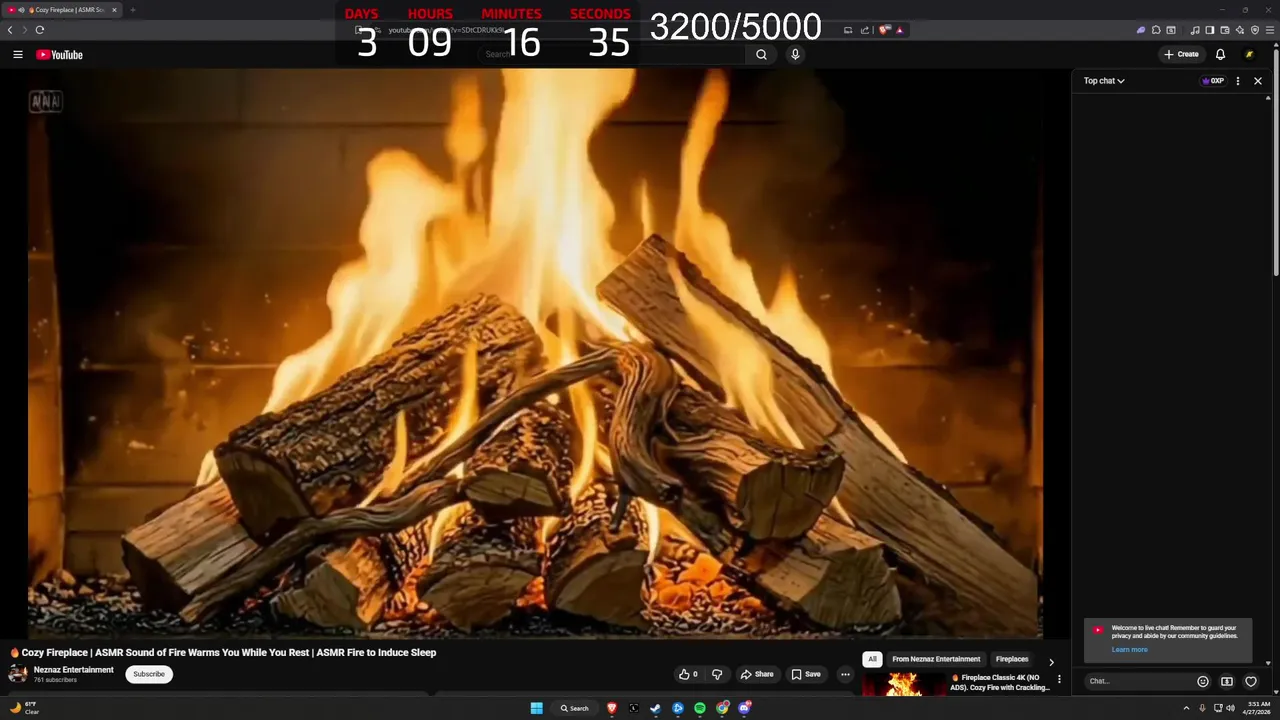
Task: Go to the YouTube home logo
Action: pyautogui.click(x=60, y=55)
